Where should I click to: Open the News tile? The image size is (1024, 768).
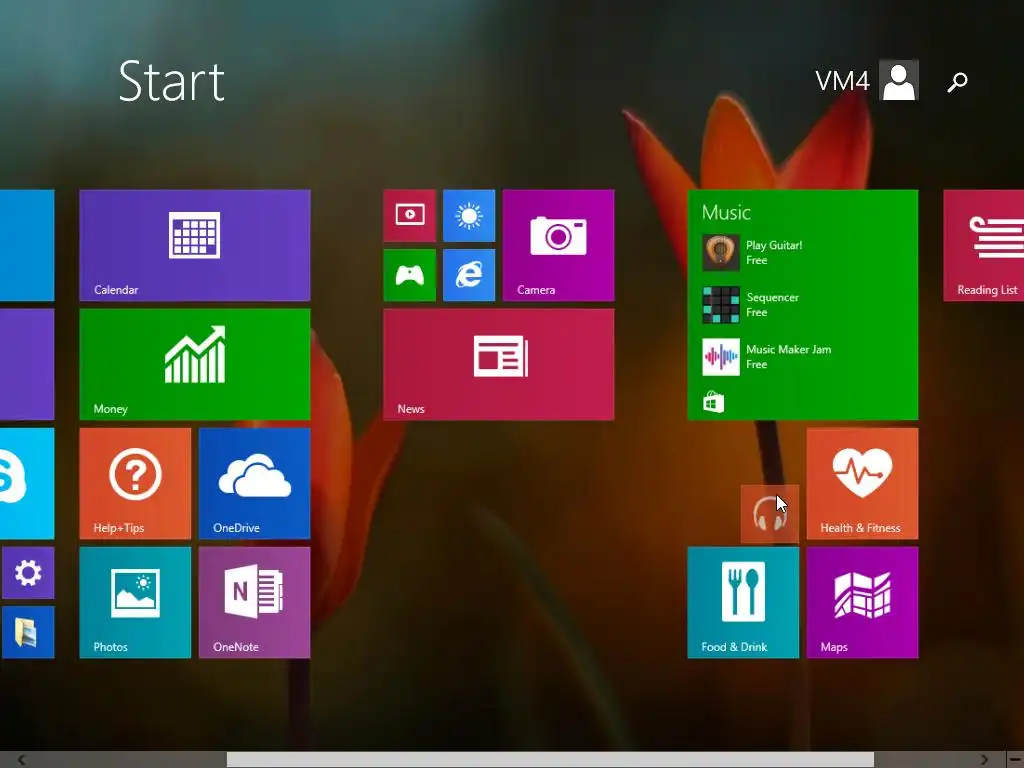[498, 364]
